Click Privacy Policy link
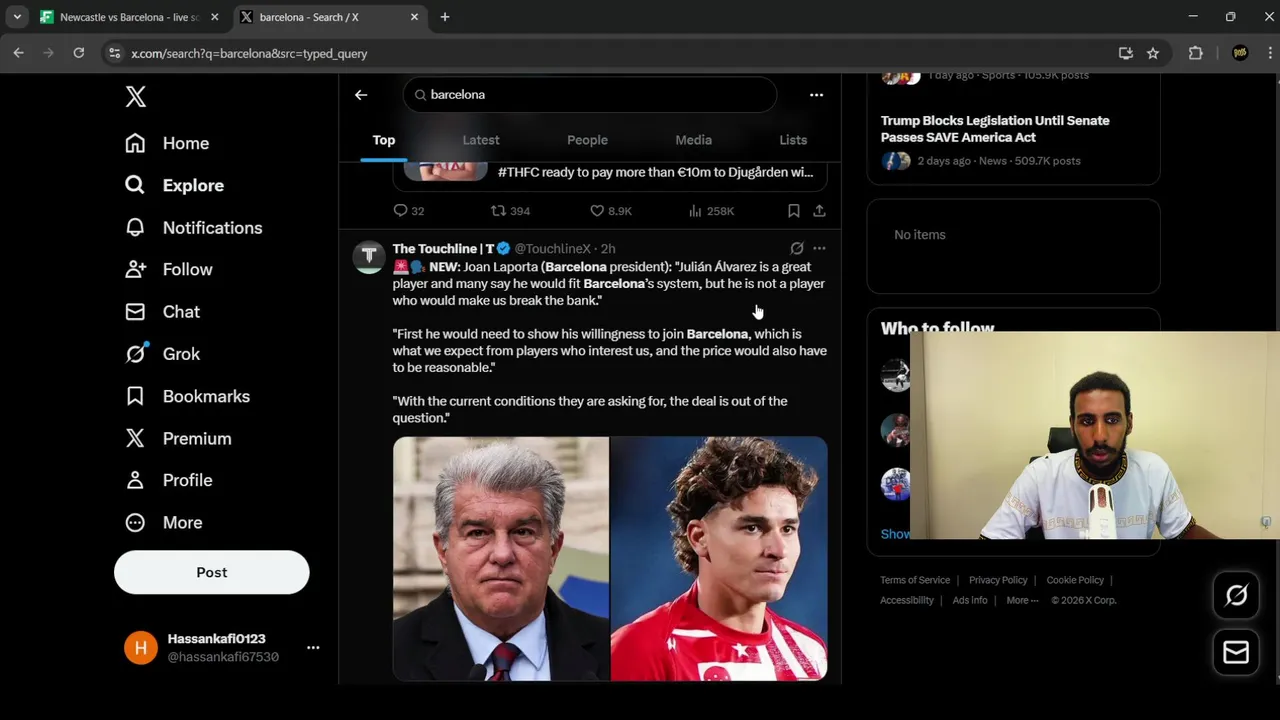The image size is (1280, 720). pyautogui.click(x=998, y=580)
